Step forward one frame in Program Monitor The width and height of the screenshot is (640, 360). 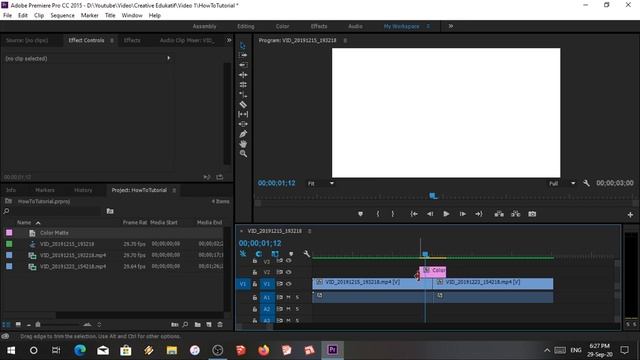pyautogui.click(x=462, y=214)
